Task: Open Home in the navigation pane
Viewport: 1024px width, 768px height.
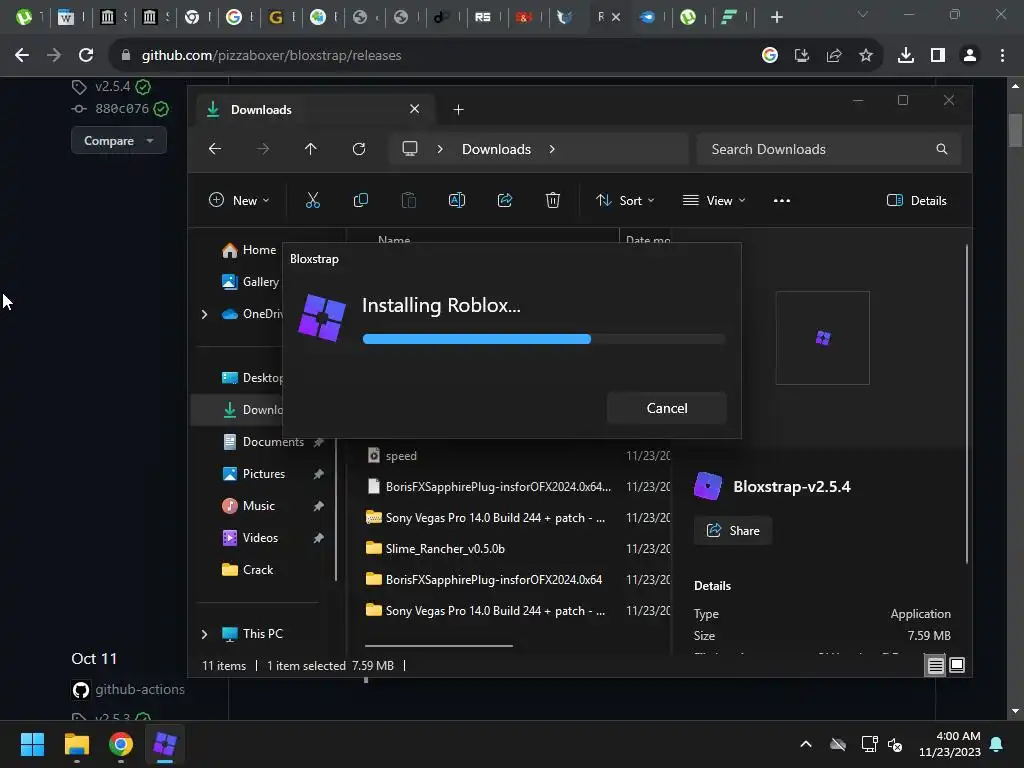Action: click(248, 249)
